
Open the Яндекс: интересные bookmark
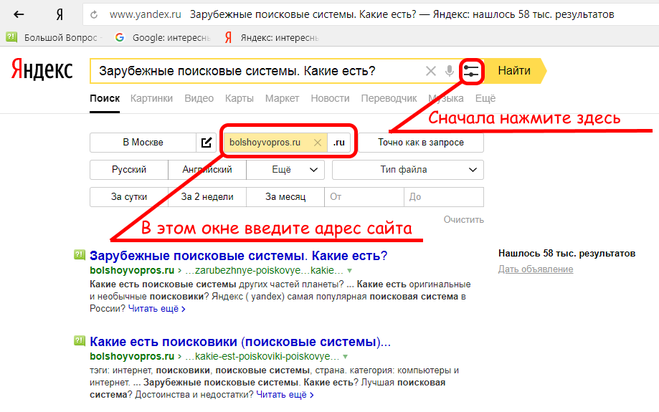272,38
